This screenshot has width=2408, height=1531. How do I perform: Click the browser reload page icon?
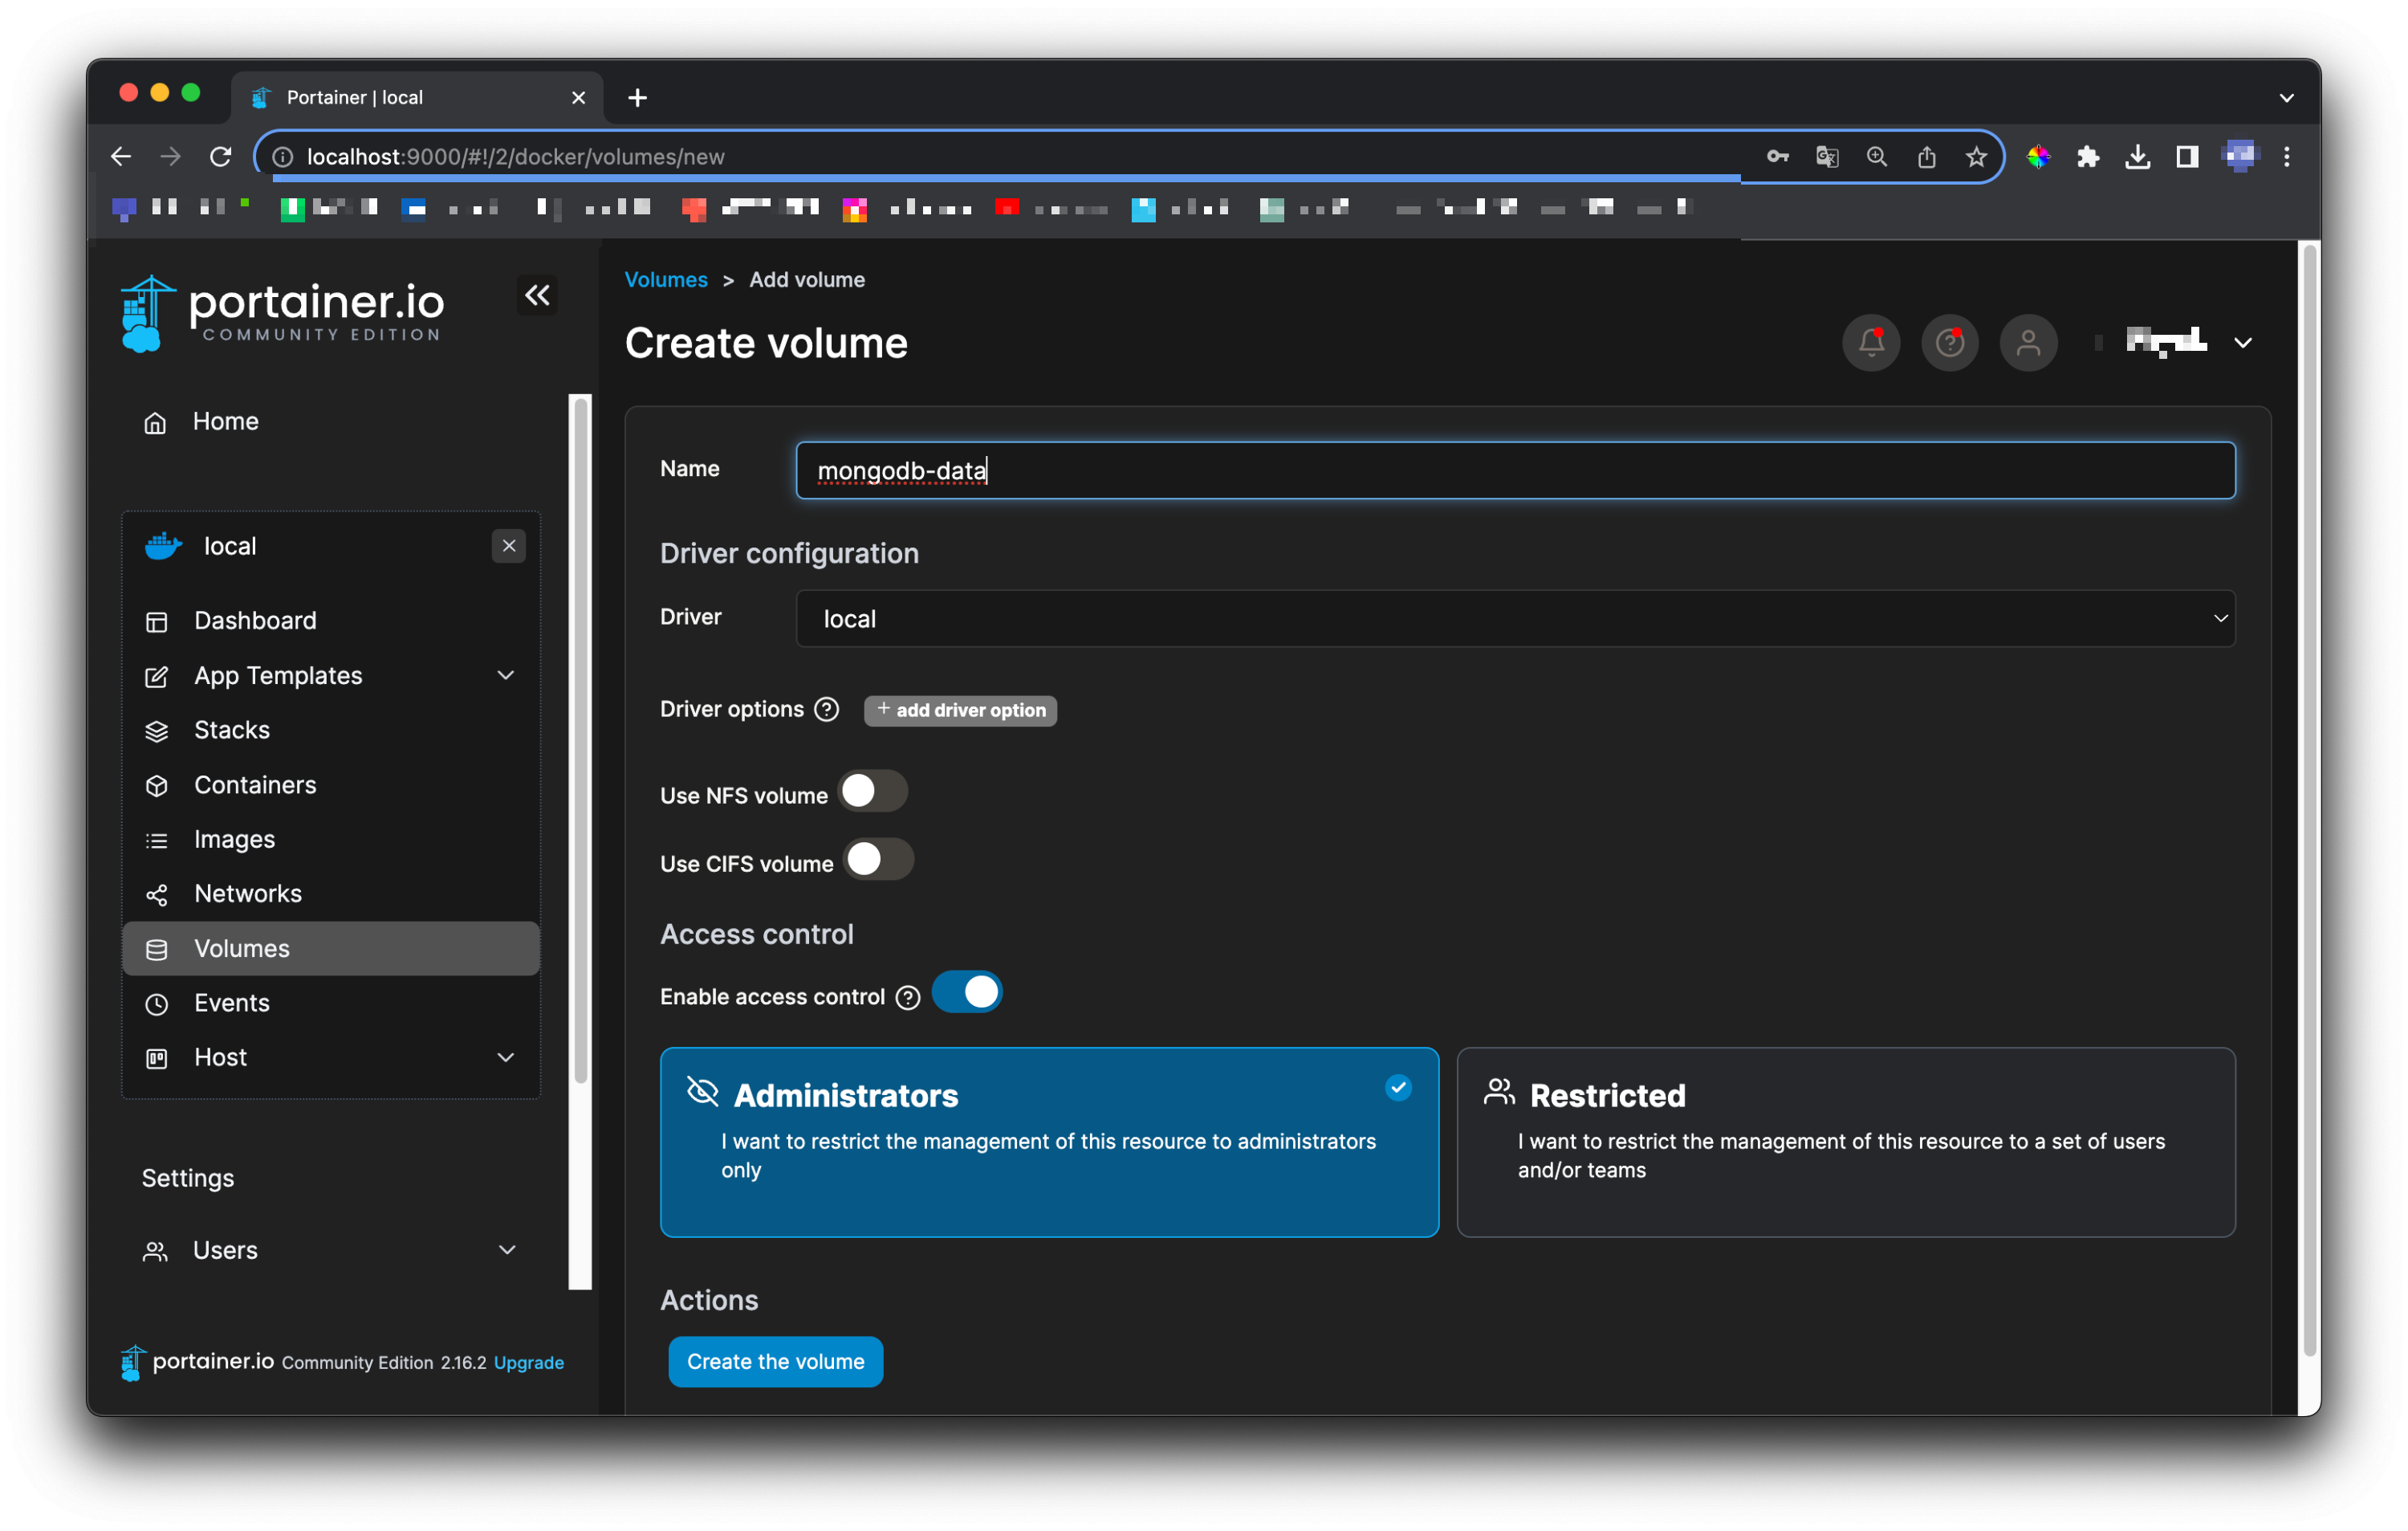coord(221,157)
